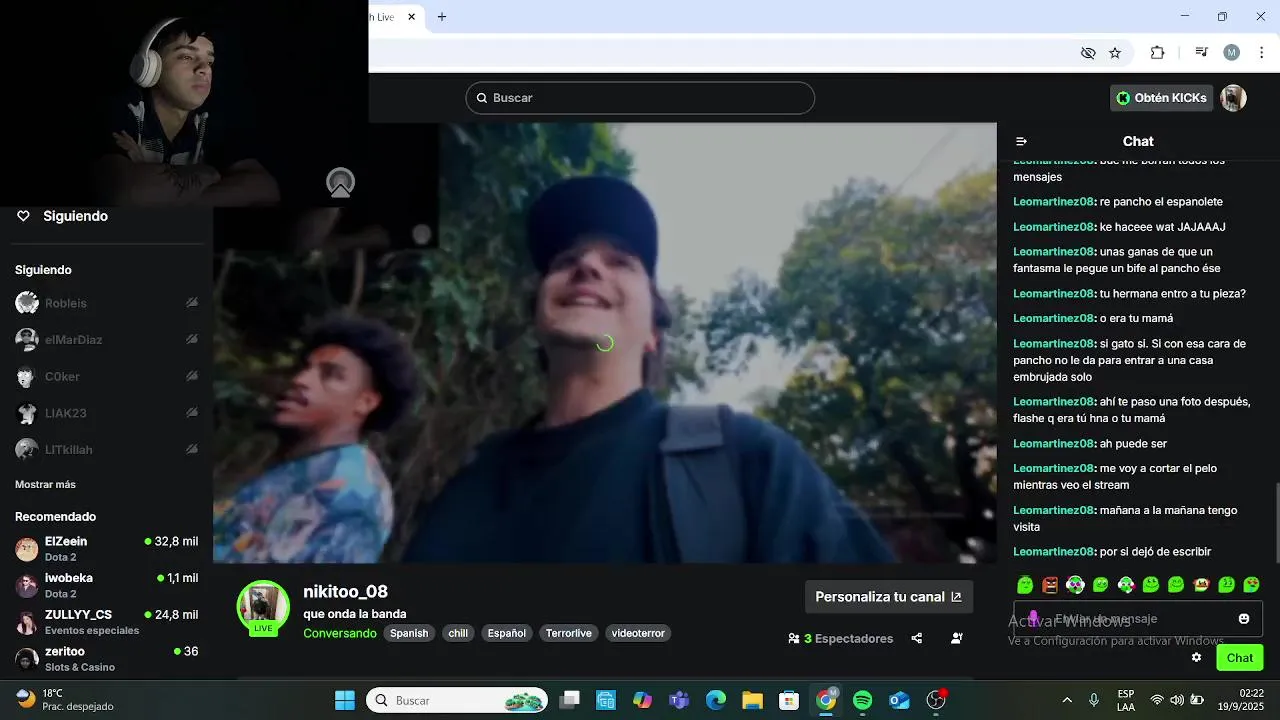Open the Siguiendo heart menu item
Screen dimensions: 1280x720
coord(63,216)
